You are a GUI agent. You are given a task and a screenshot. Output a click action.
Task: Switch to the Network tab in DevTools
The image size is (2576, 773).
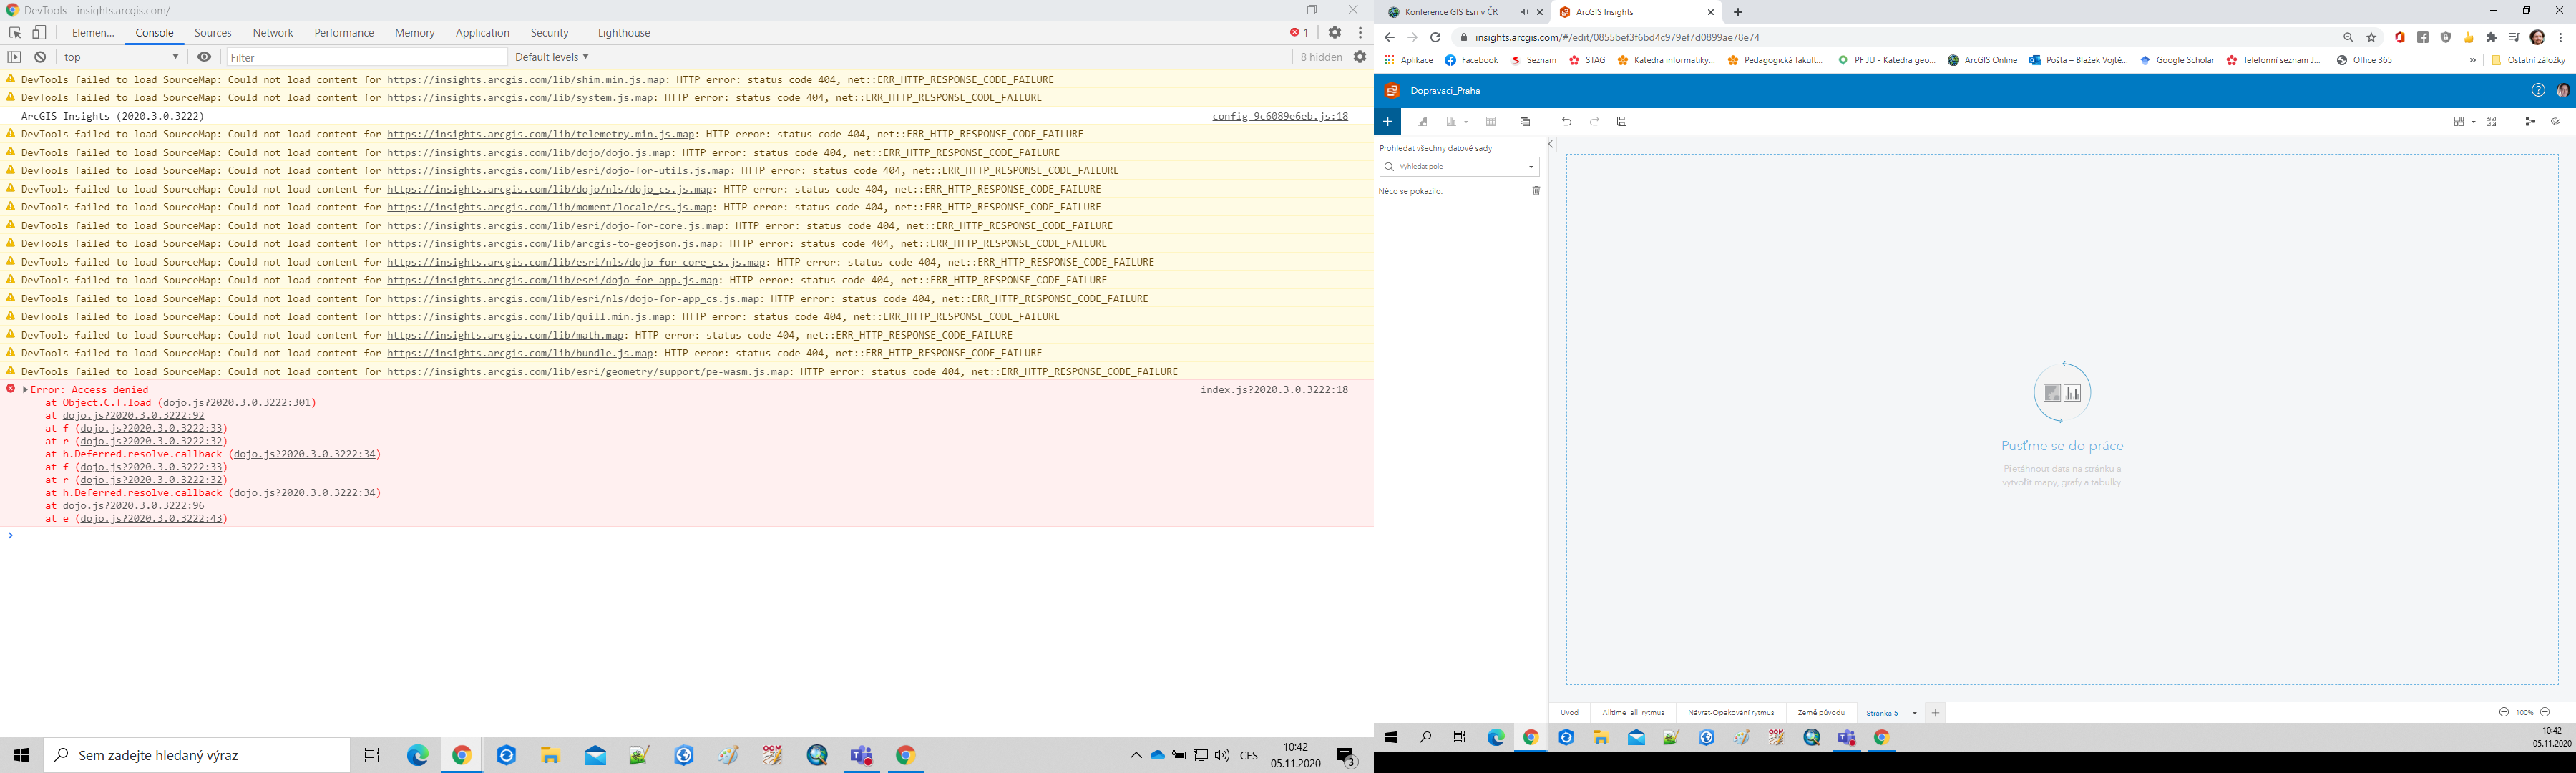click(273, 33)
